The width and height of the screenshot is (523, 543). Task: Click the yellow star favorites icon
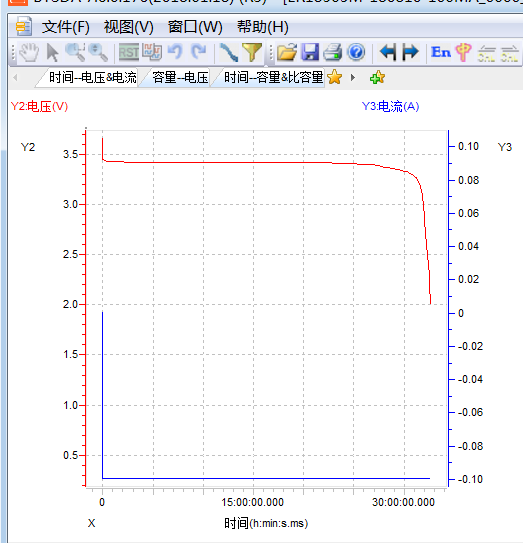point(335,77)
